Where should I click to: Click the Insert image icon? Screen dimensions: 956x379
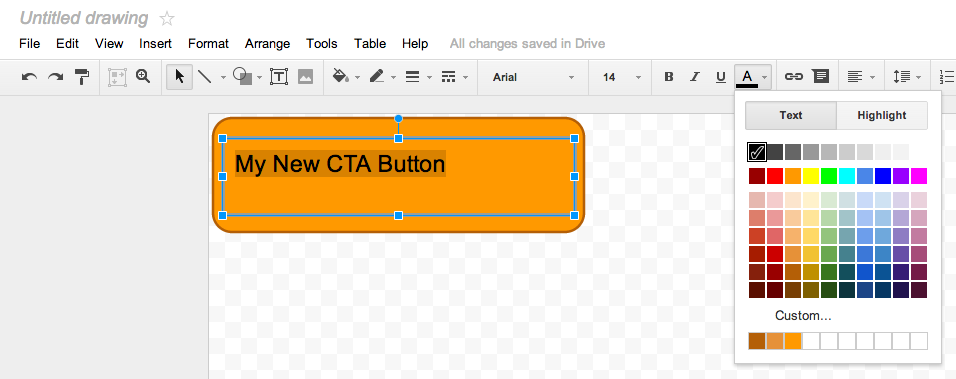coord(305,77)
